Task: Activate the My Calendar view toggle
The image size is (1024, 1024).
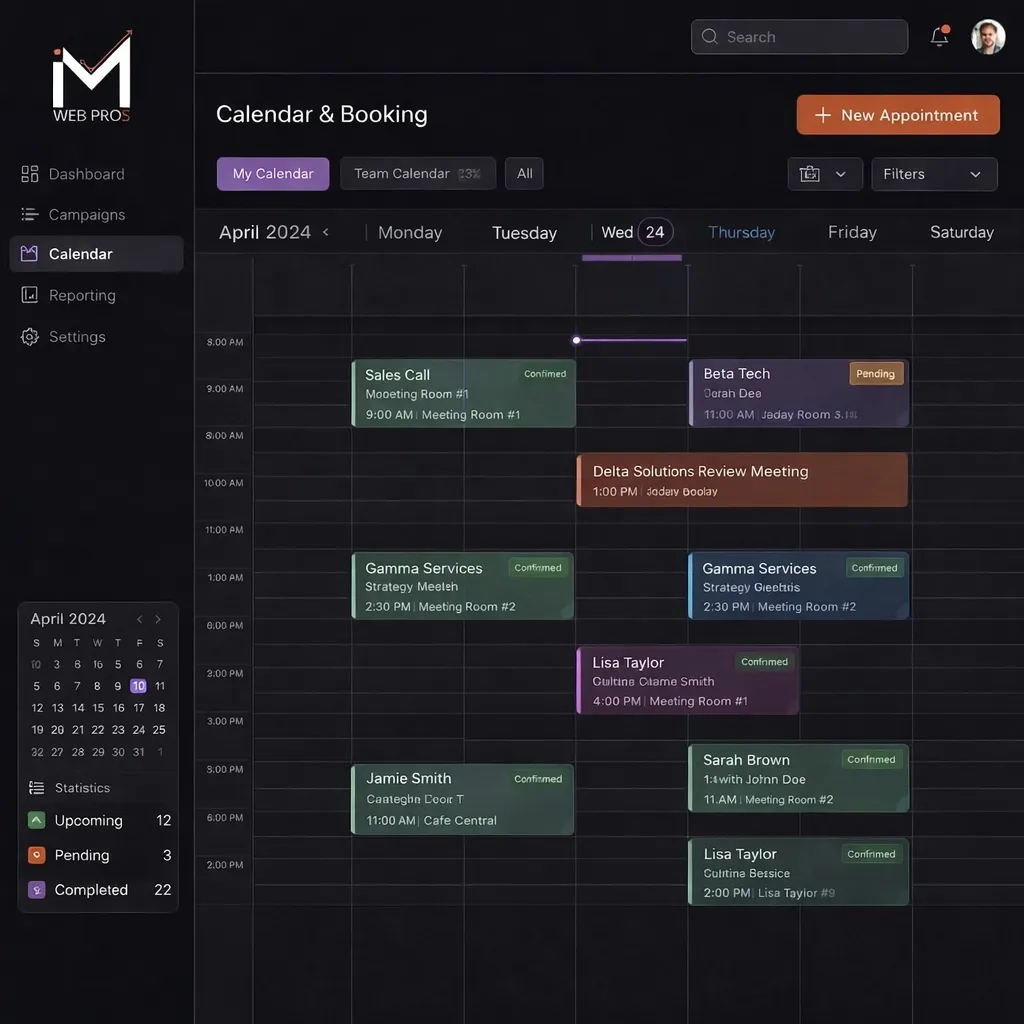Action: coord(272,173)
